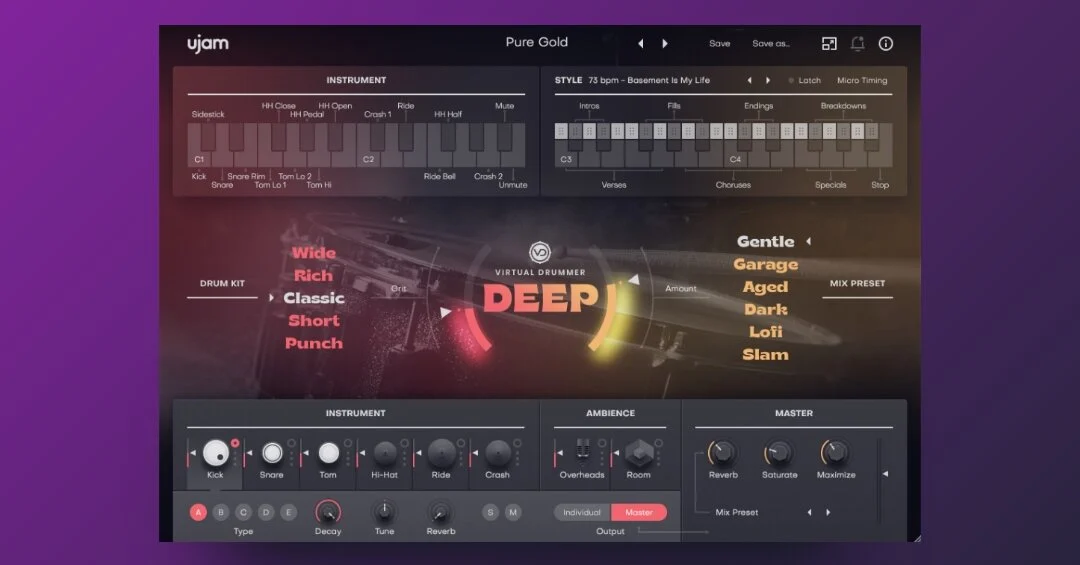This screenshot has height=565, width=1080.
Task: Open the info about icon
Action: [886, 43]
